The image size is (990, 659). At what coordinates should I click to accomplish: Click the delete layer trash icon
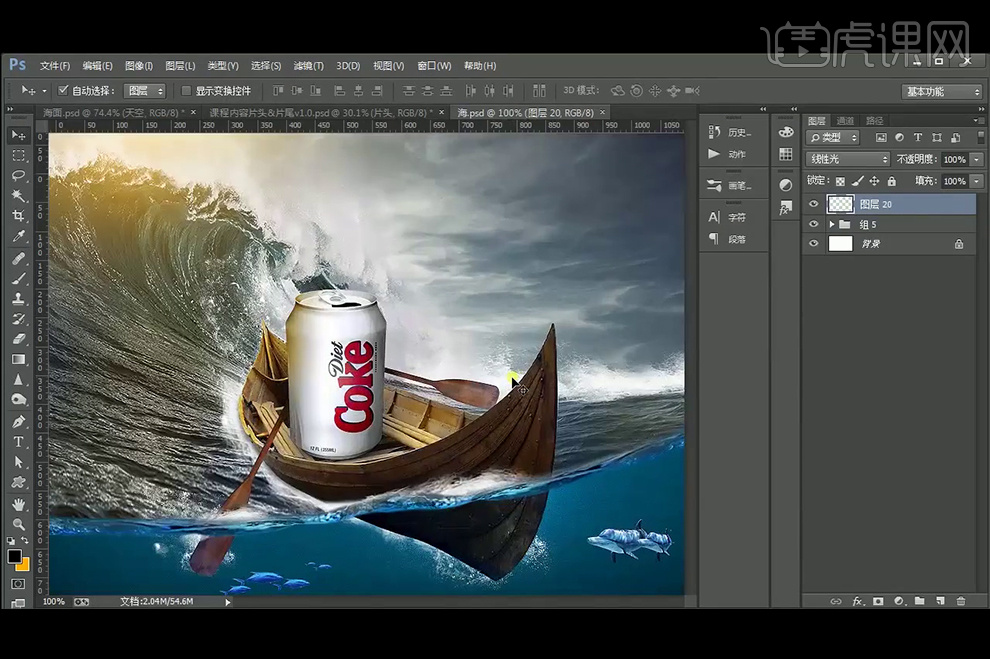(961, 601)
